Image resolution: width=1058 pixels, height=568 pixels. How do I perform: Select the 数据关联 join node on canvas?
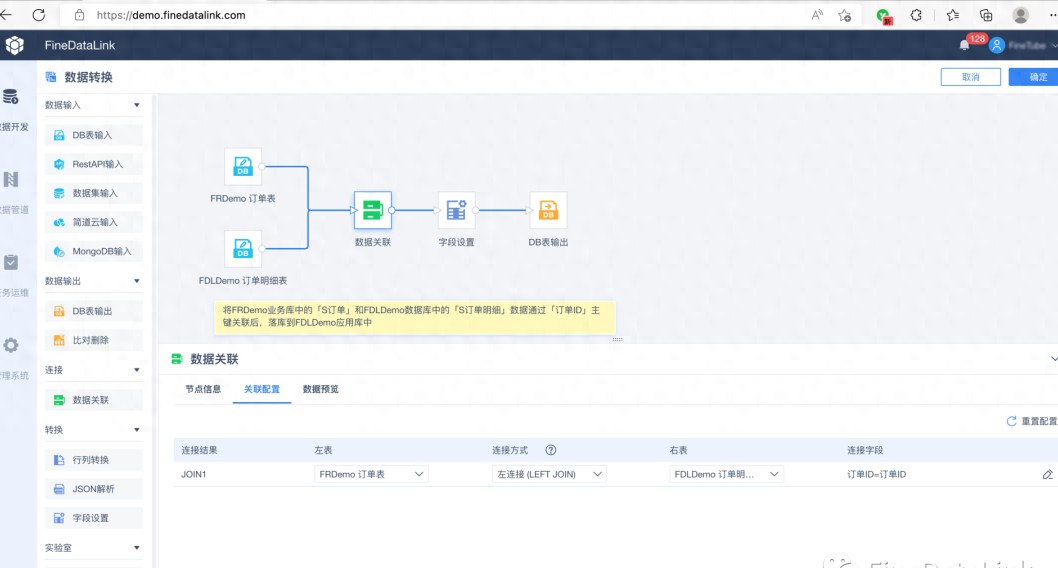coord(372,210)
